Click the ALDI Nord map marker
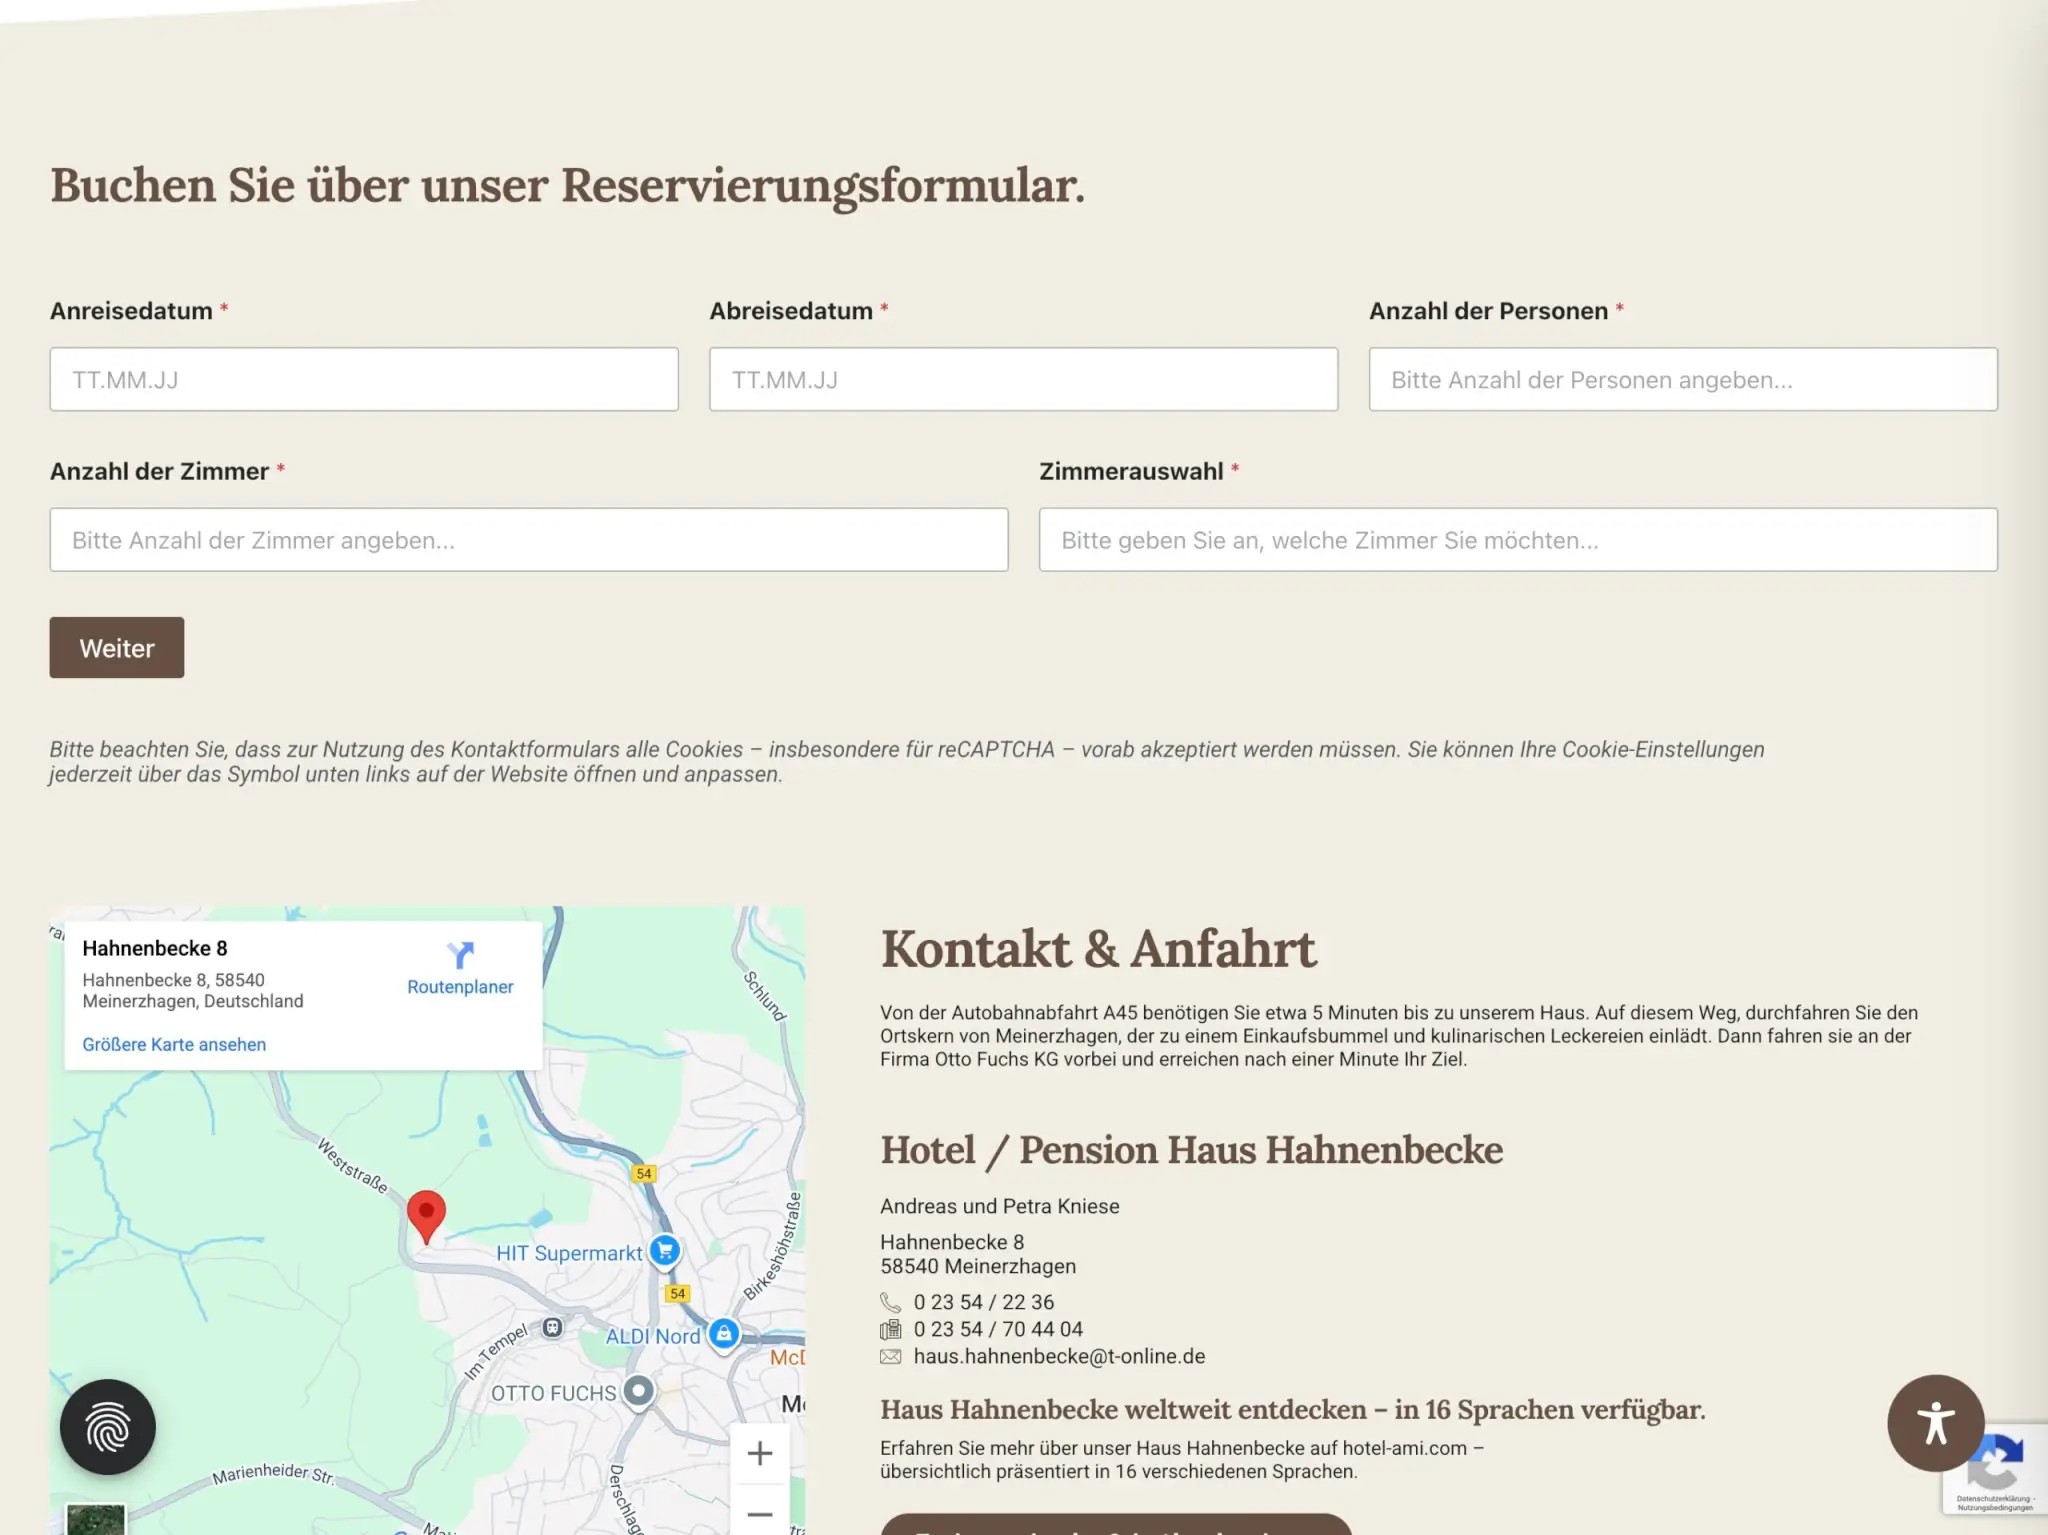This screenshot has width=2048, height=1535. (x=724, y=1334)
